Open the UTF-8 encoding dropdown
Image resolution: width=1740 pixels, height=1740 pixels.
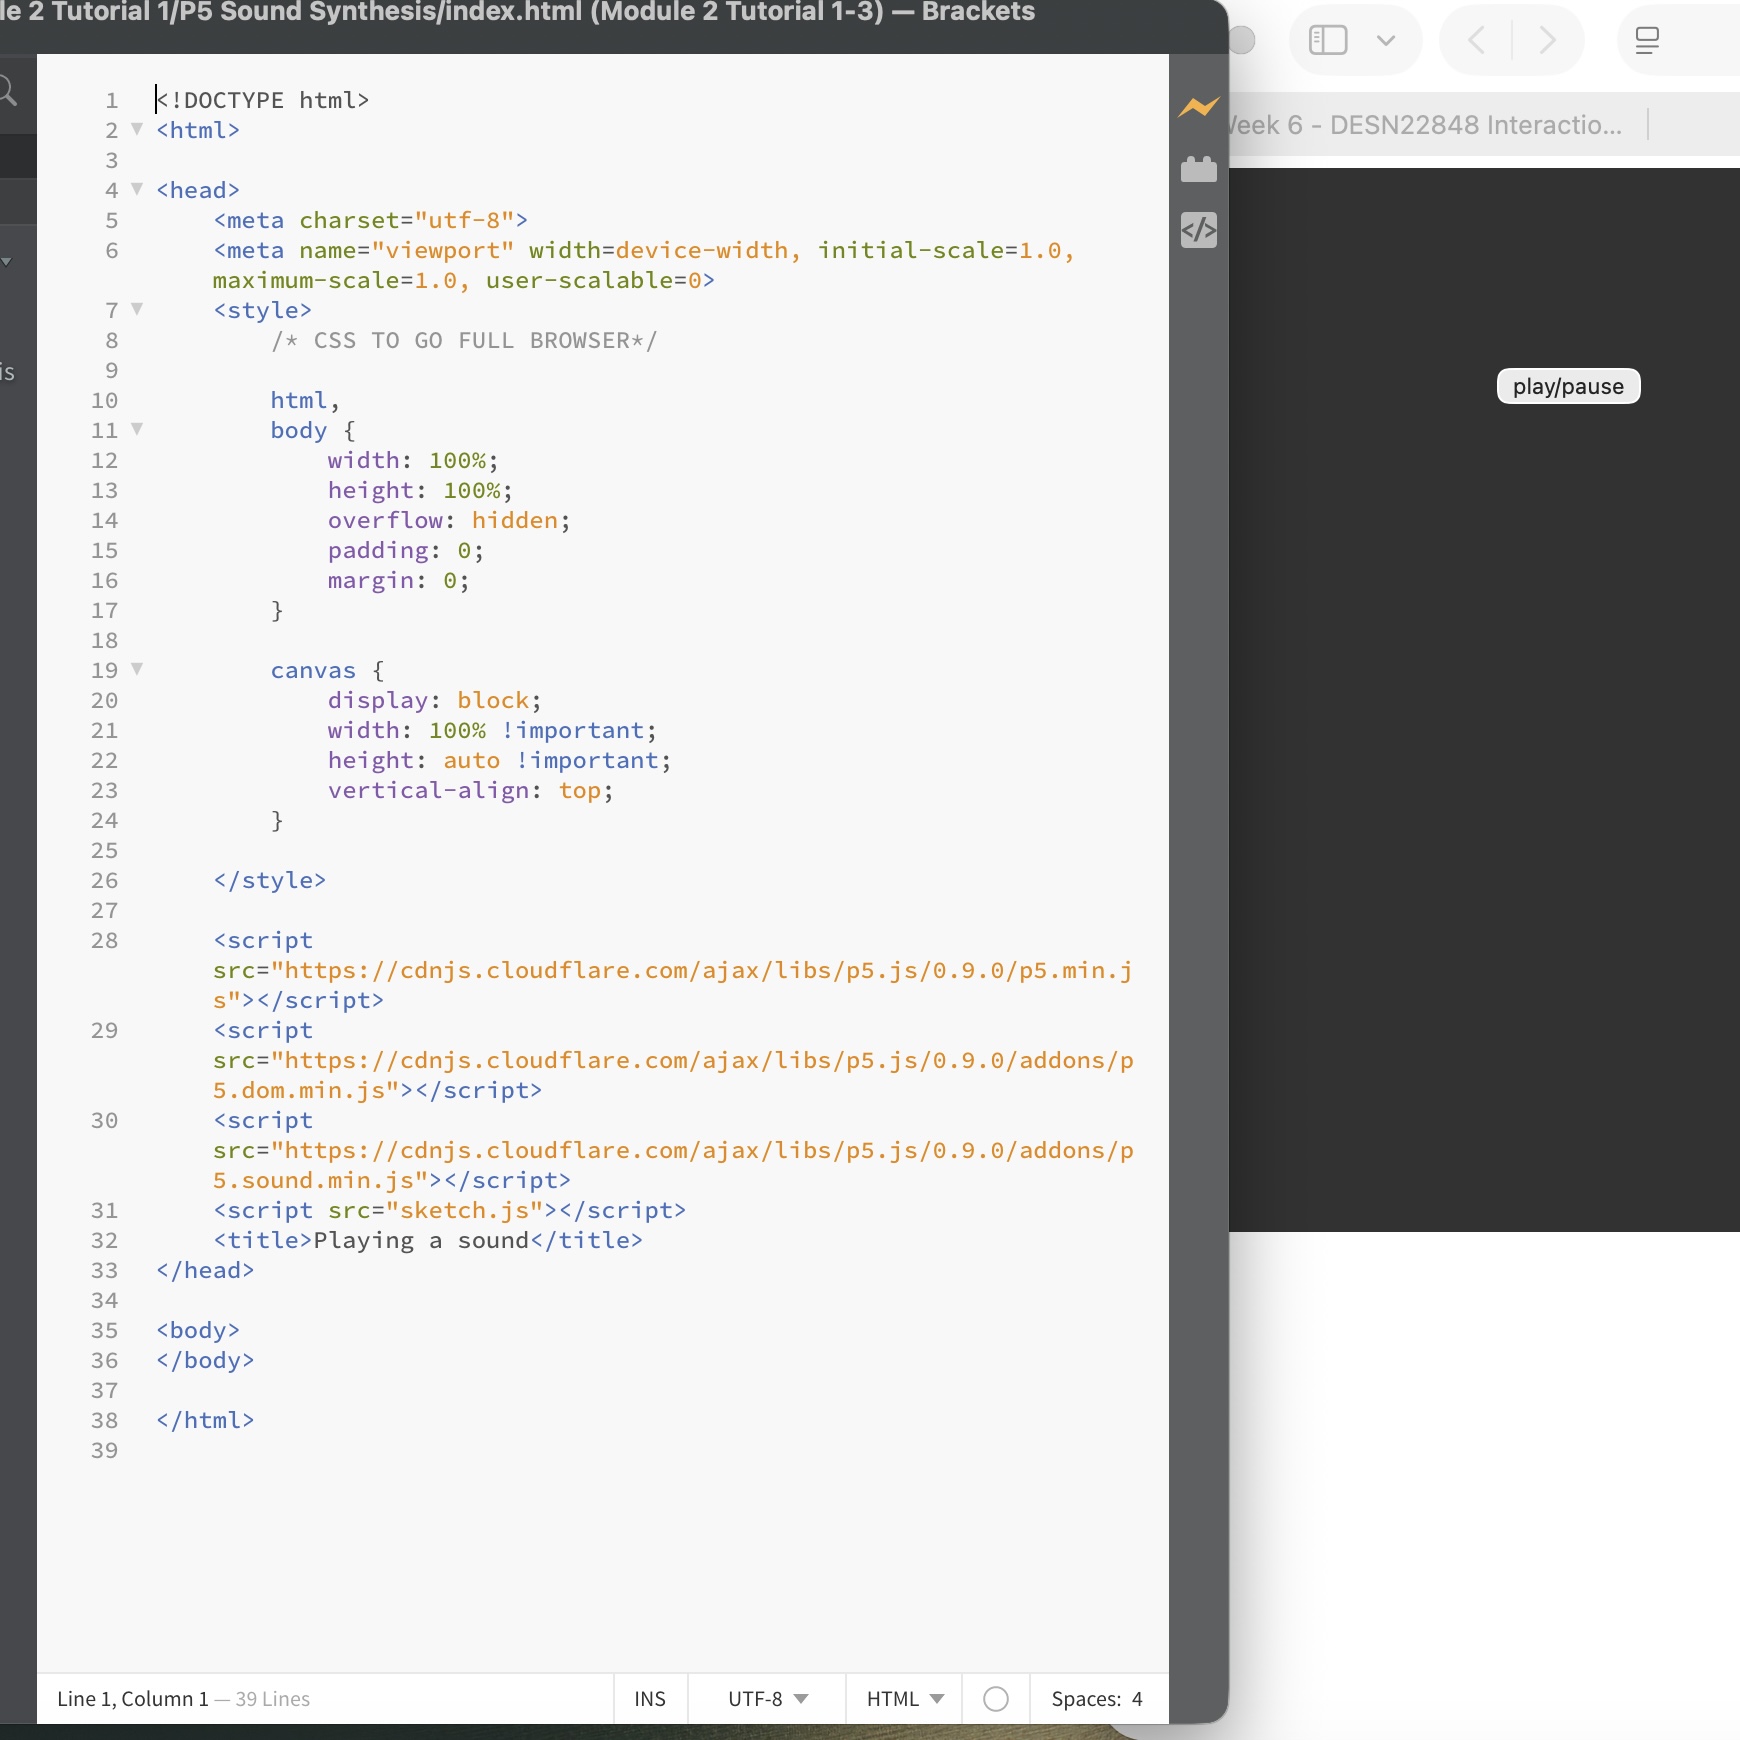coord(767,1699)
